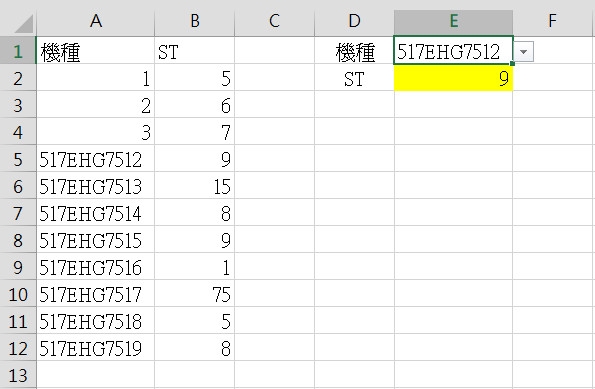The width and height of the screenshot is (595, 389).
Task: Click the yellow highlighted ST result cell
Action: coord(453,78)
